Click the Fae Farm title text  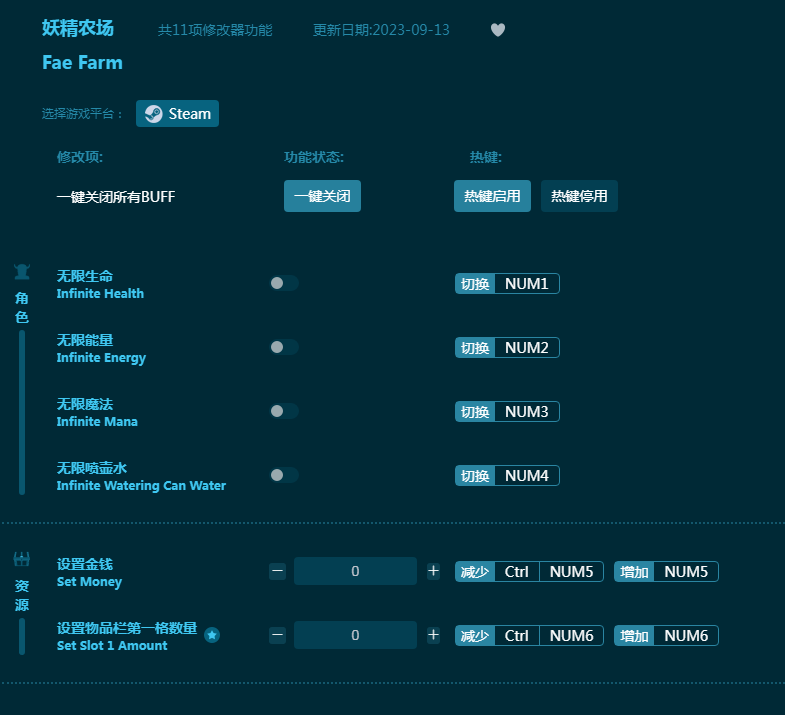coord(82,63)
